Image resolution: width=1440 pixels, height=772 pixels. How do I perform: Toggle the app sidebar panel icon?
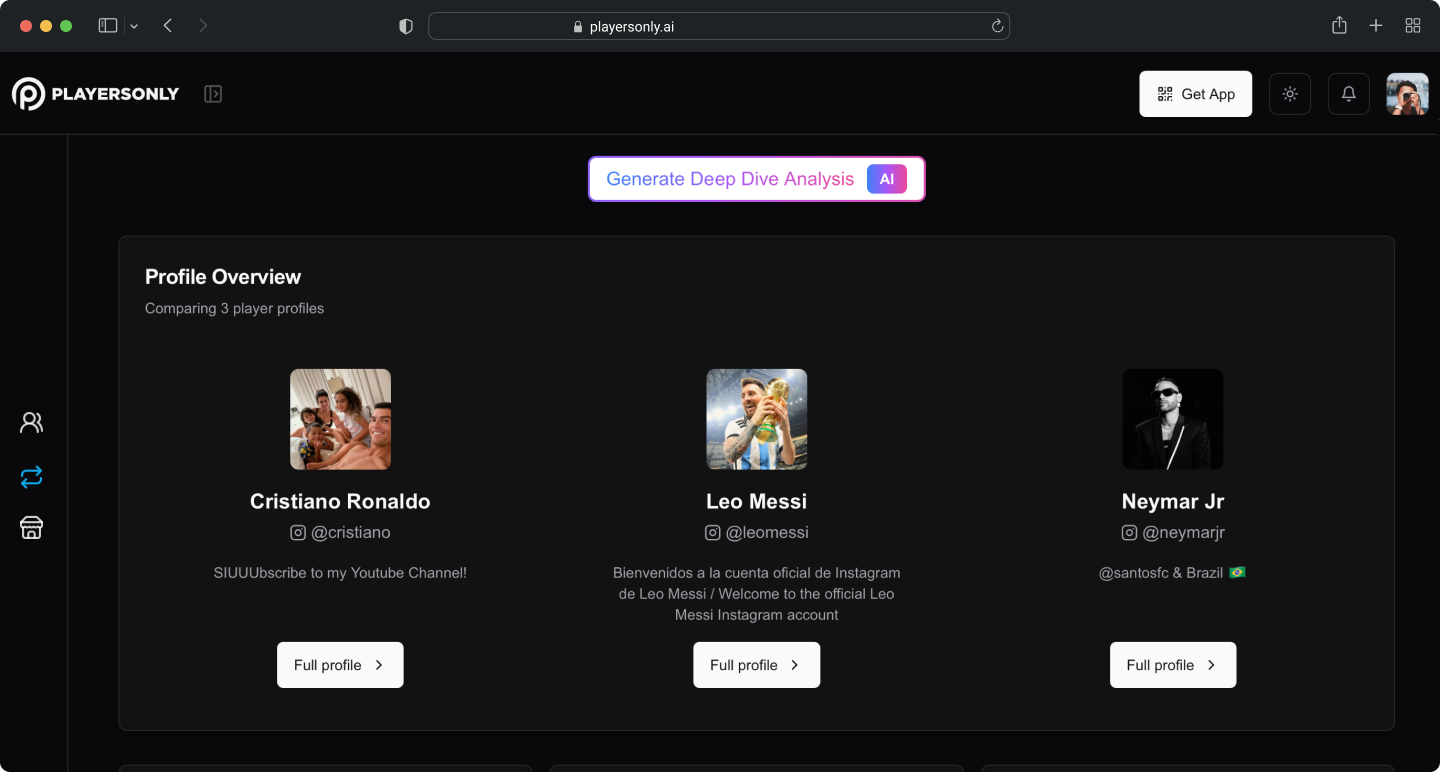[x=213, y=94]
